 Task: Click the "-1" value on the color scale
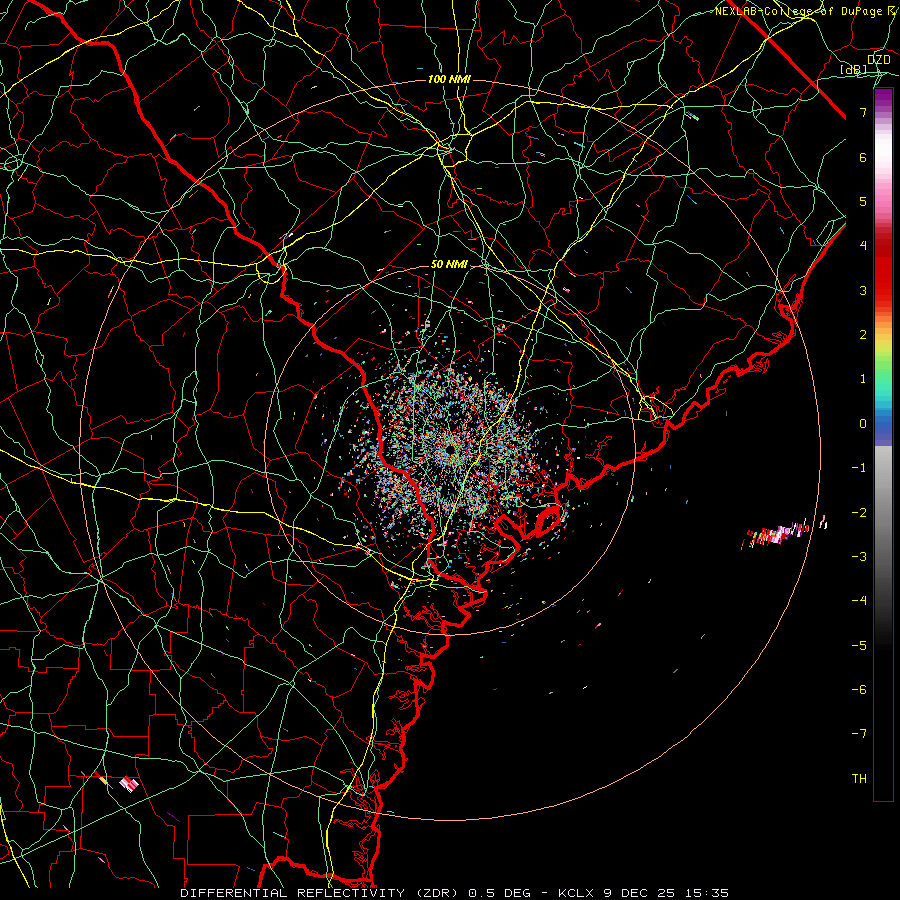859,468
